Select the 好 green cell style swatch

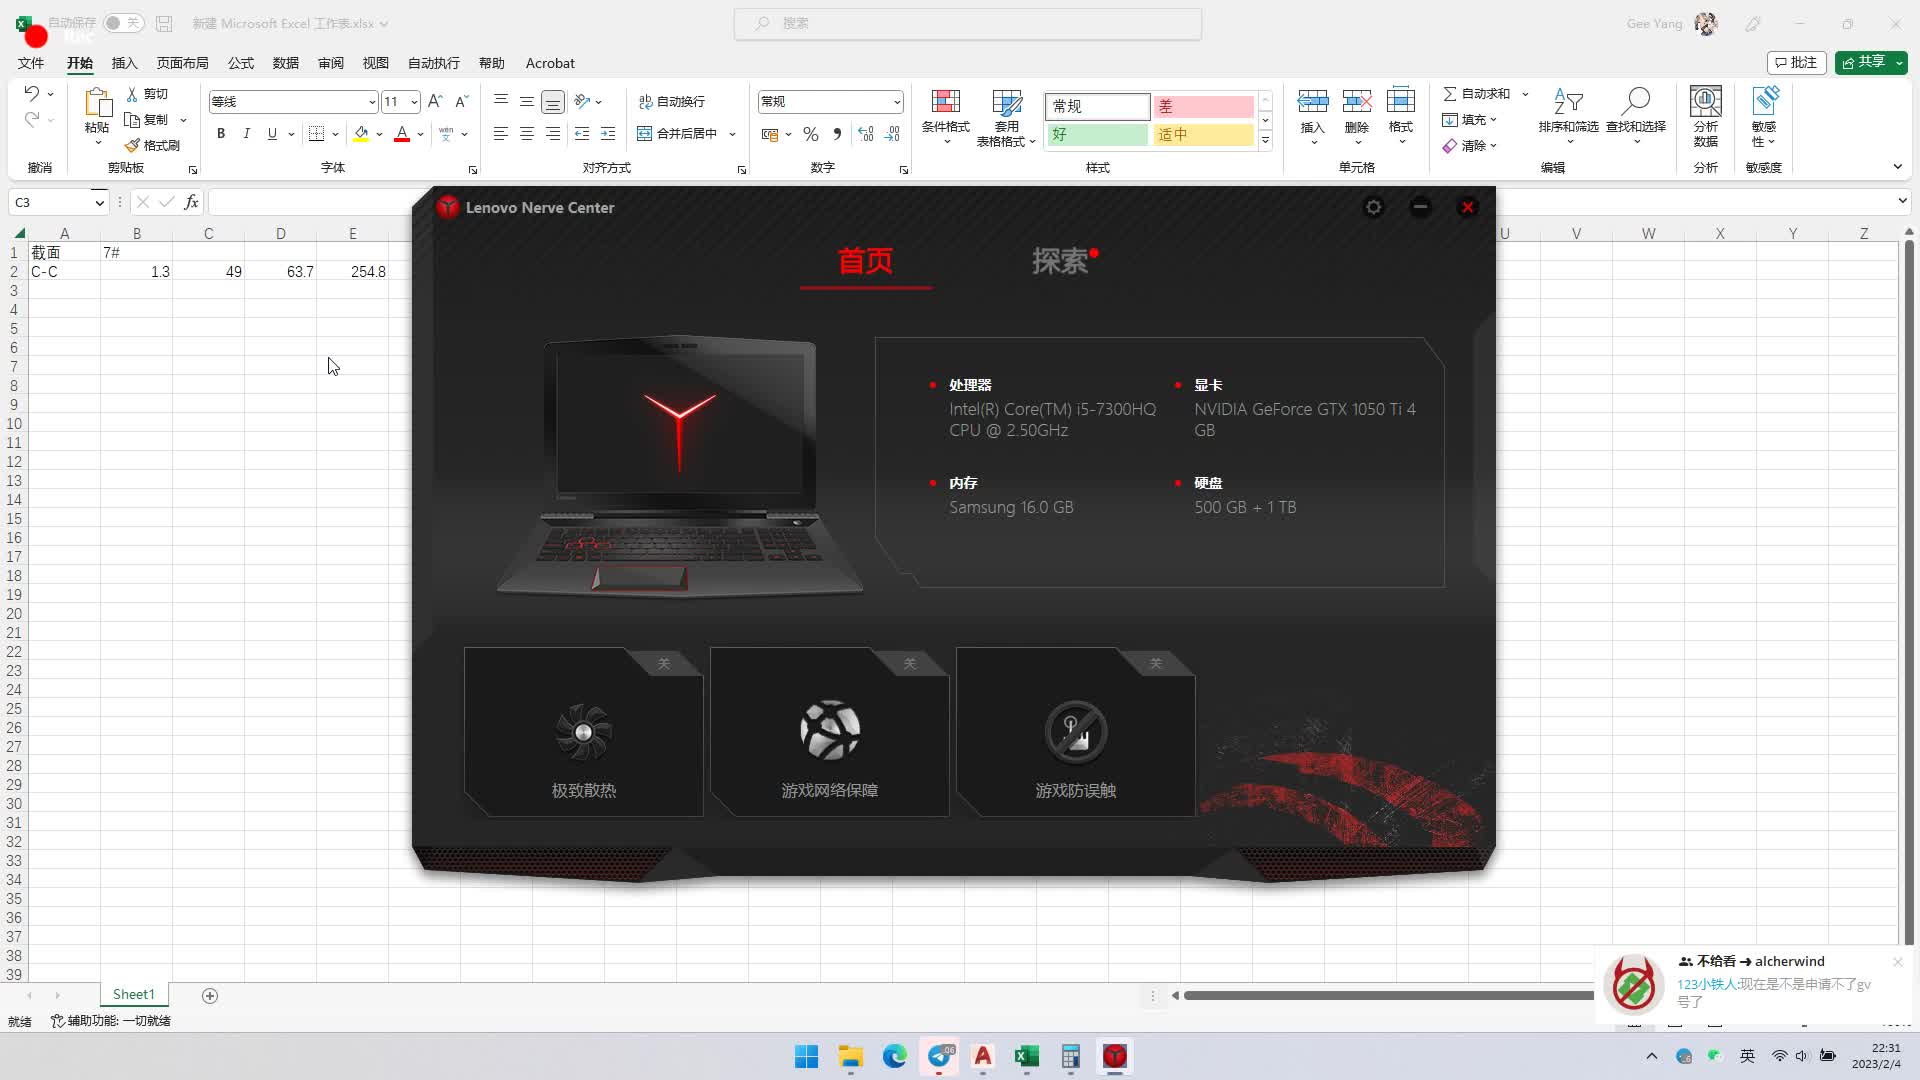click(1097, 134)
